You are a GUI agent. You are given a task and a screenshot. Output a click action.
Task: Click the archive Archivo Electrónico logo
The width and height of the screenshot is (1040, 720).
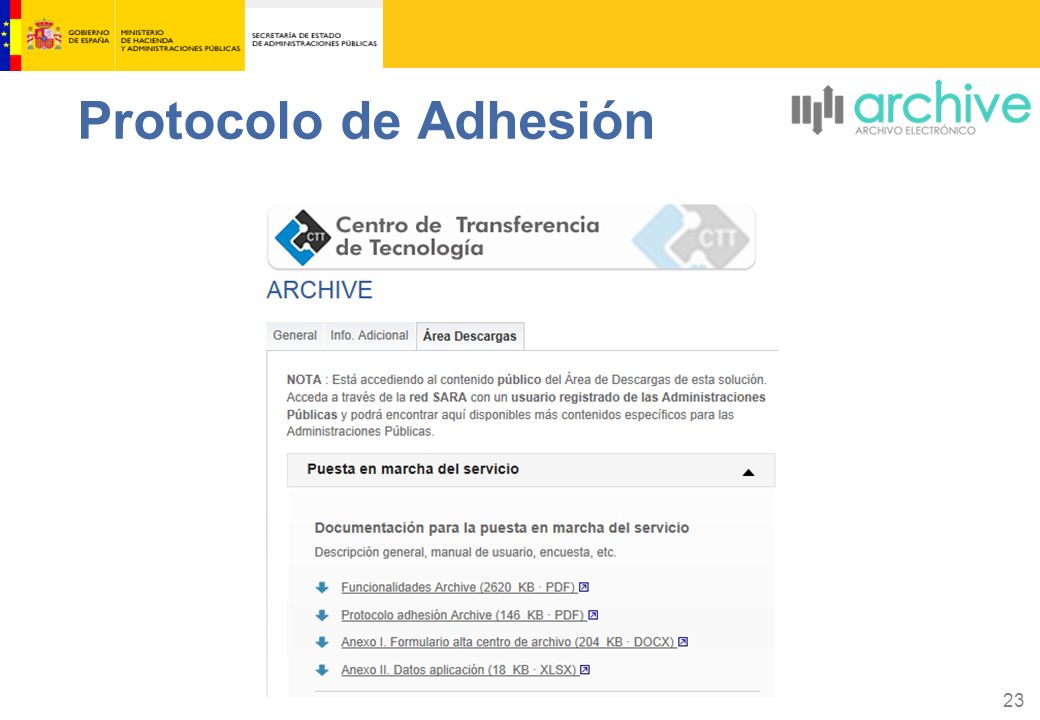pyautogui.click(x=911, y=109)
